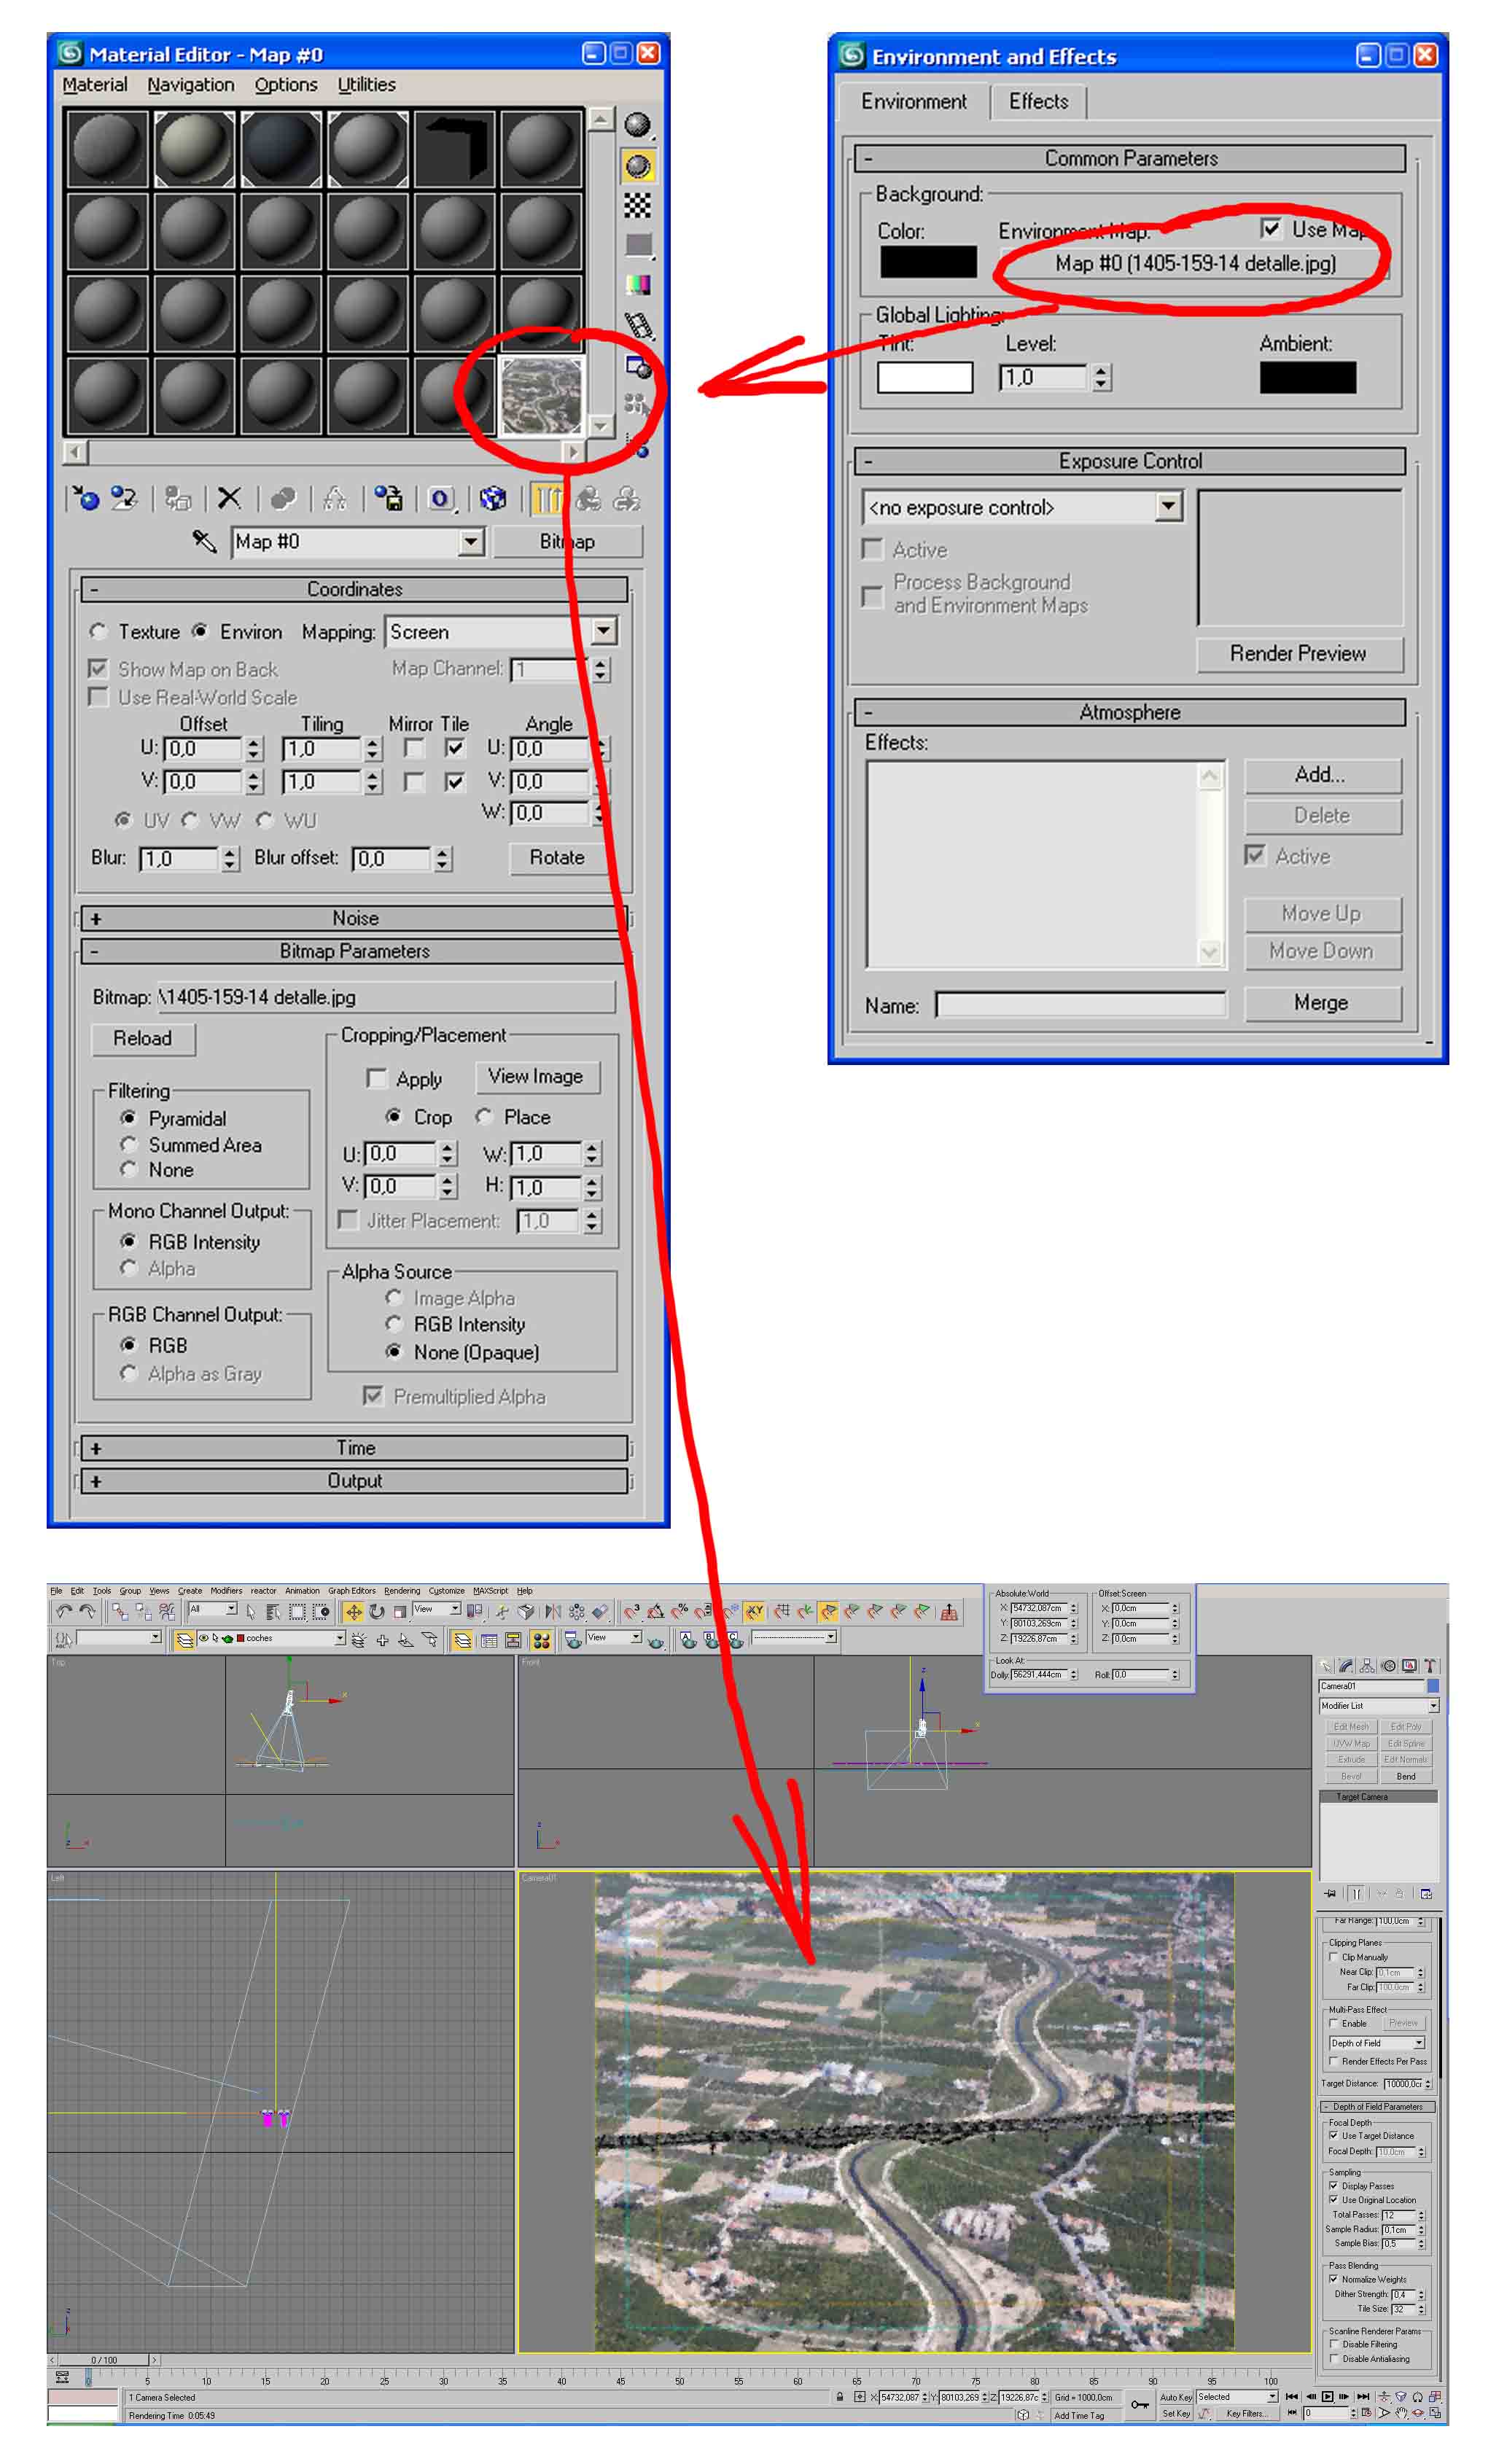Pick material with eyedropper tool

204,542
